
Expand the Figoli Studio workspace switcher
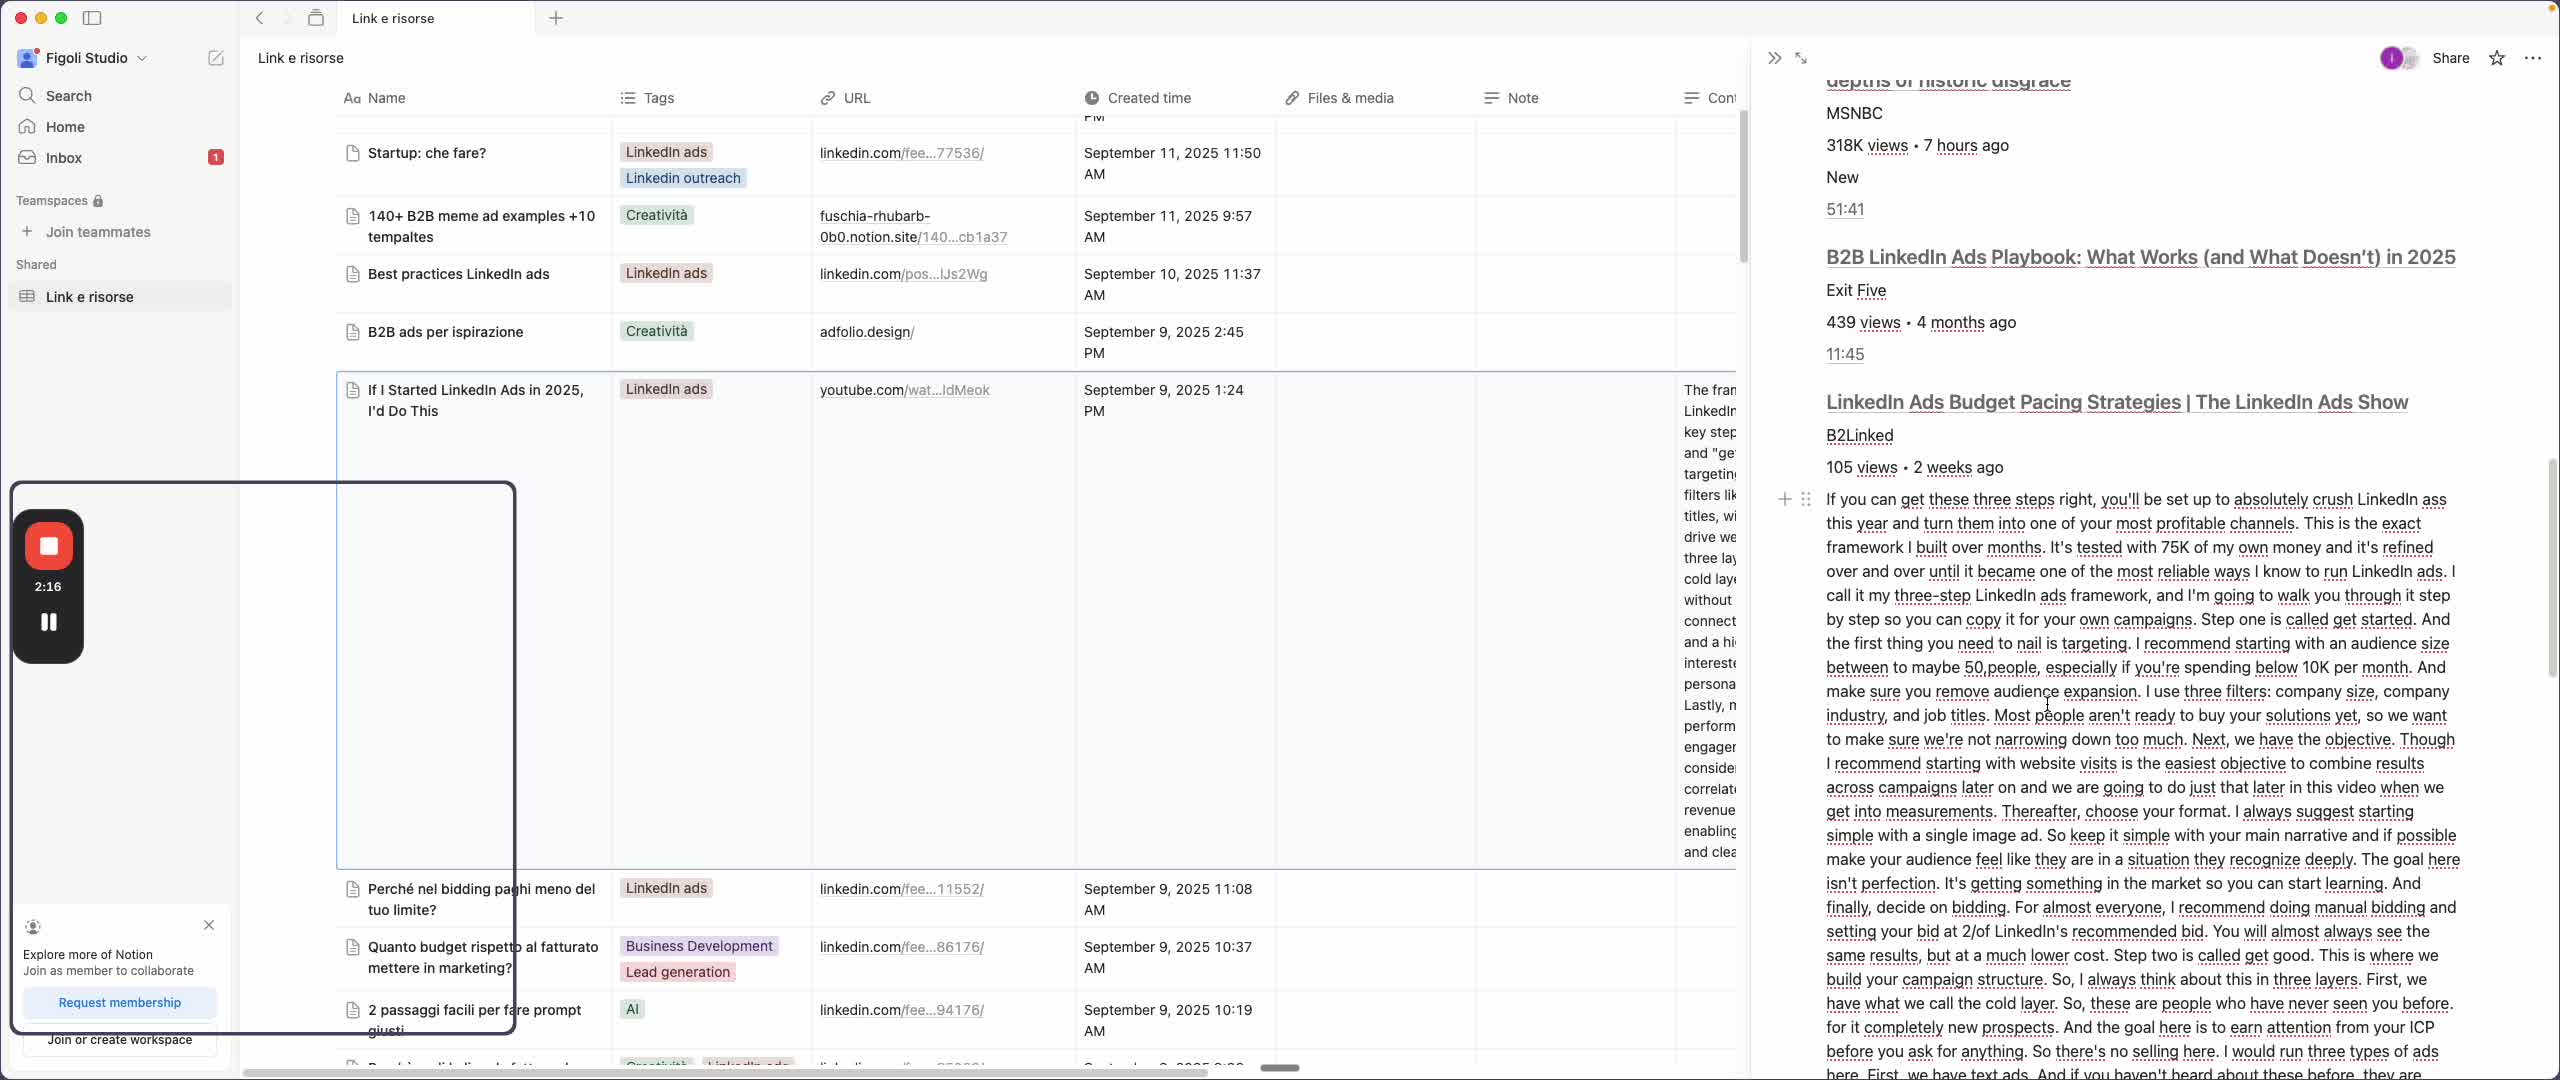pos(86,58)
